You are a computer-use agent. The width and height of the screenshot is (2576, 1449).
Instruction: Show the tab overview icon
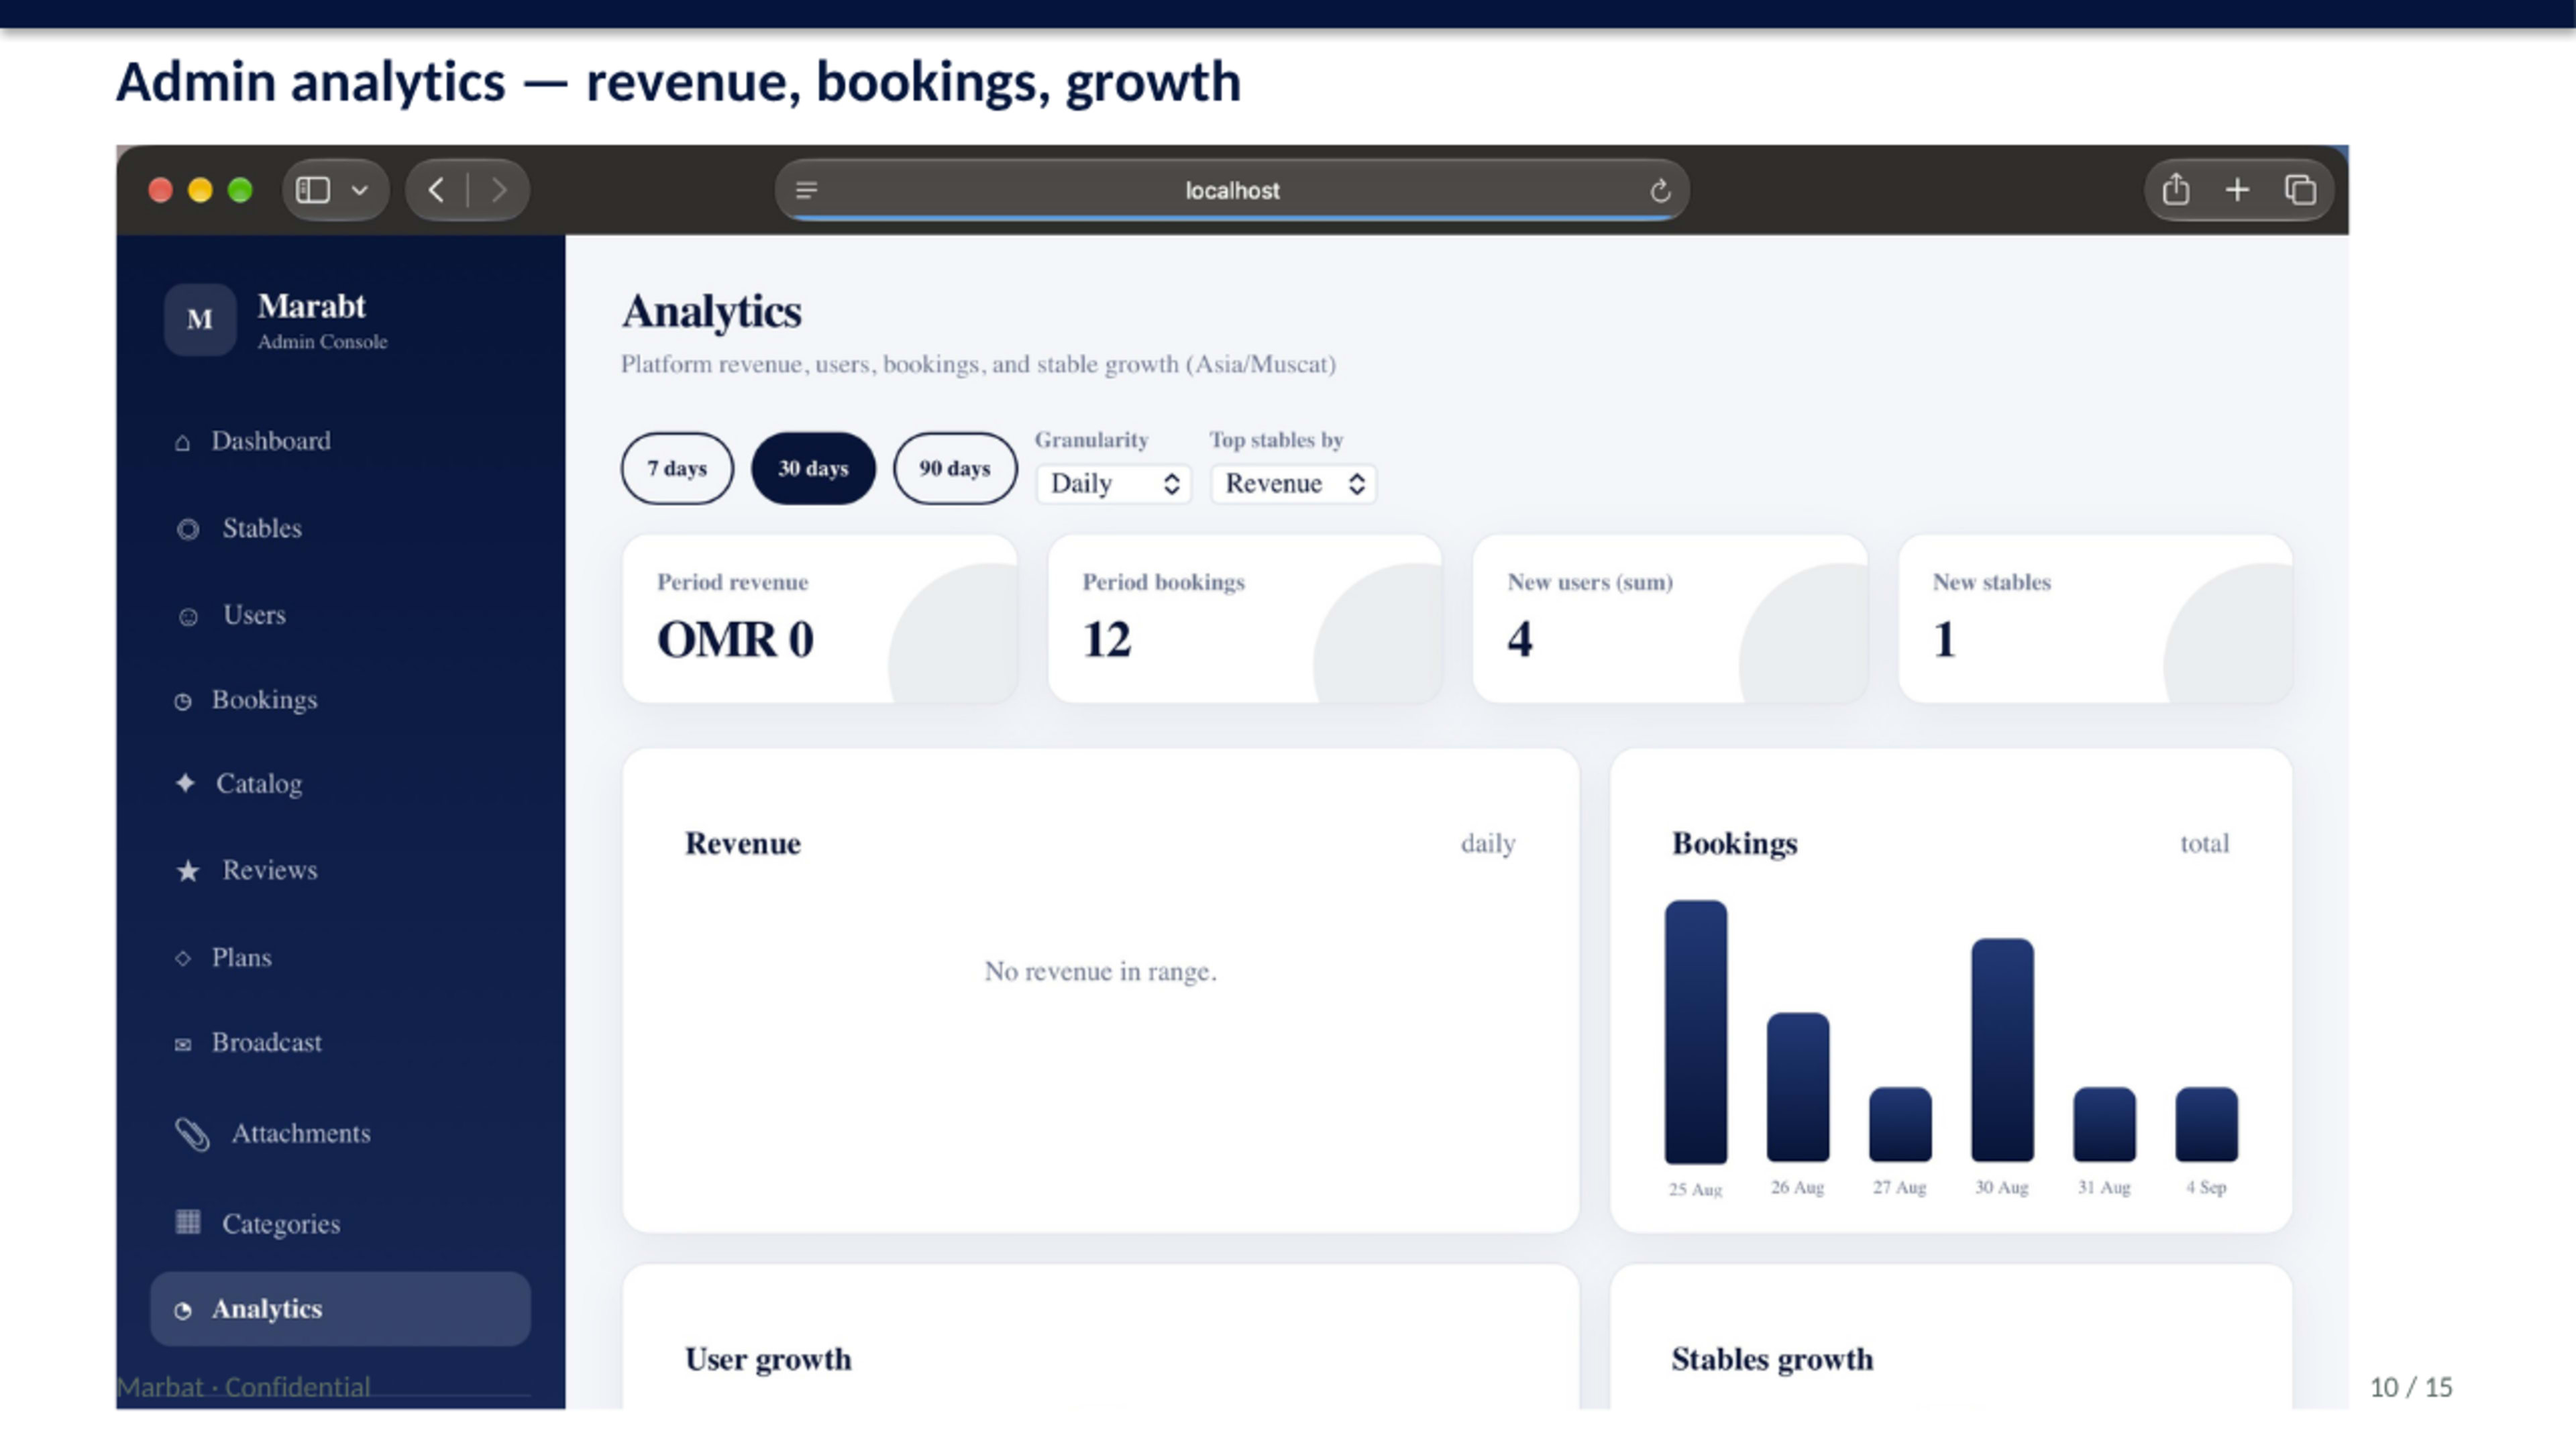2300,190
